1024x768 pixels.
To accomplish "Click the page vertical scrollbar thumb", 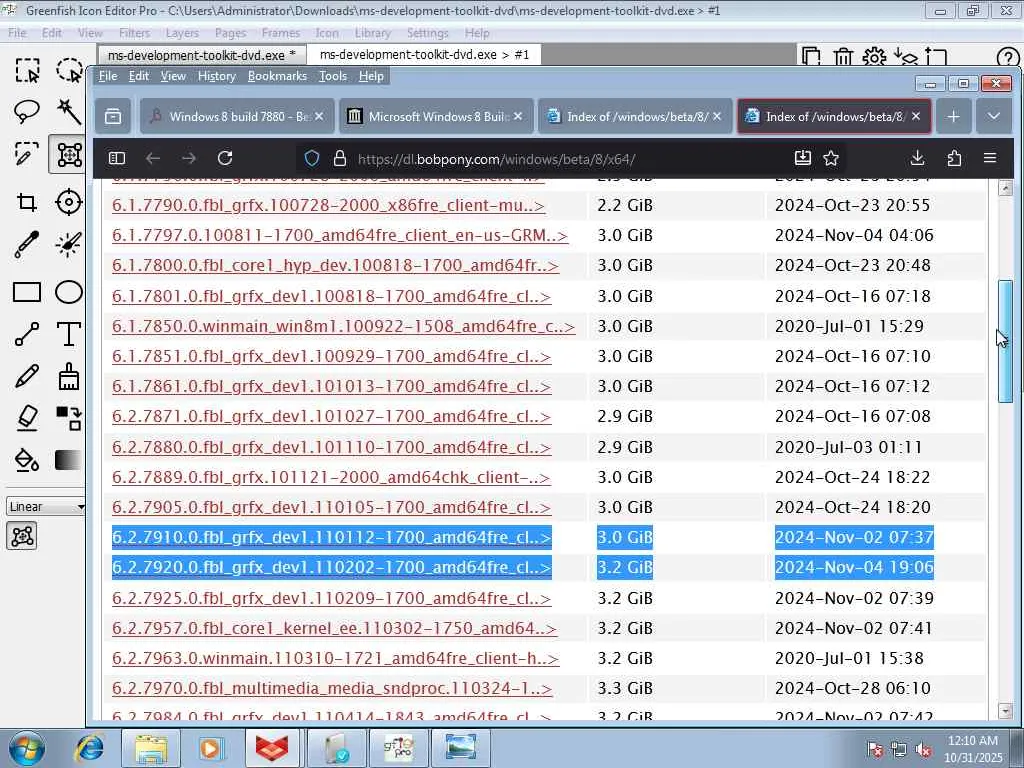I will click(x=1005, y=341).
